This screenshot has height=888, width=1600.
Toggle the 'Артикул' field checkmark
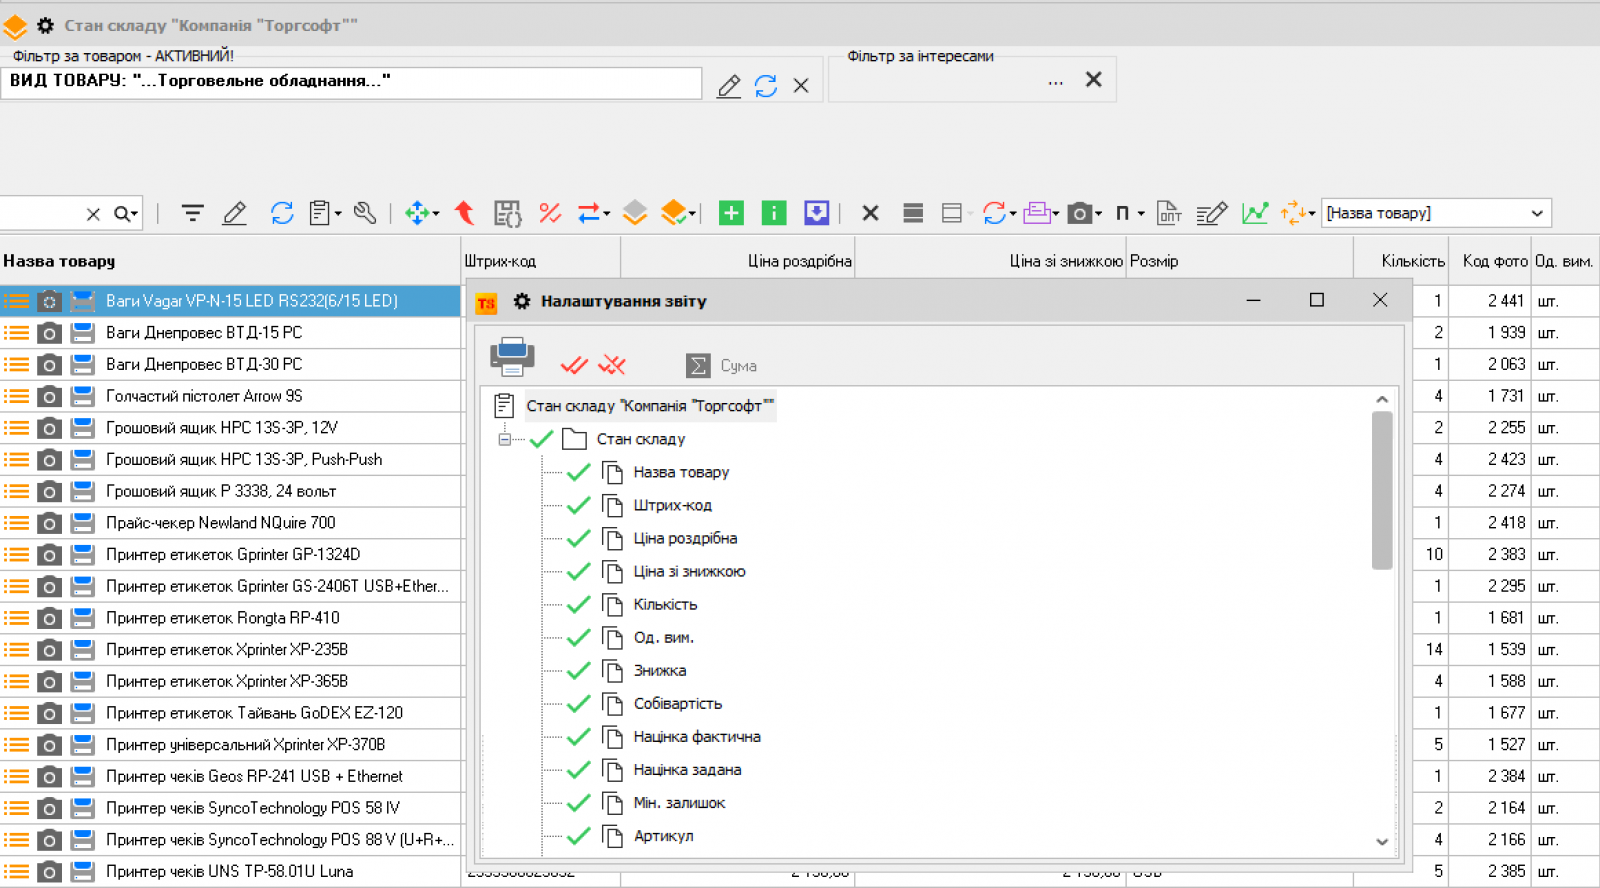(x=578, y=836)
